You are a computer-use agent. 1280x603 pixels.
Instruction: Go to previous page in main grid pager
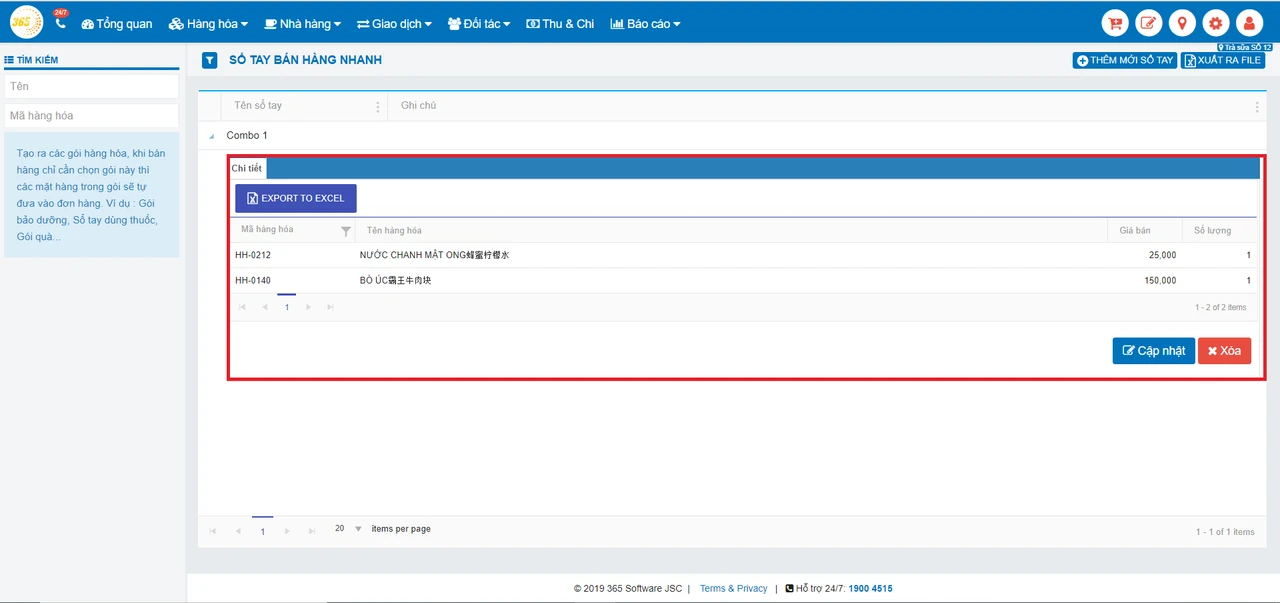click(238, 531)
